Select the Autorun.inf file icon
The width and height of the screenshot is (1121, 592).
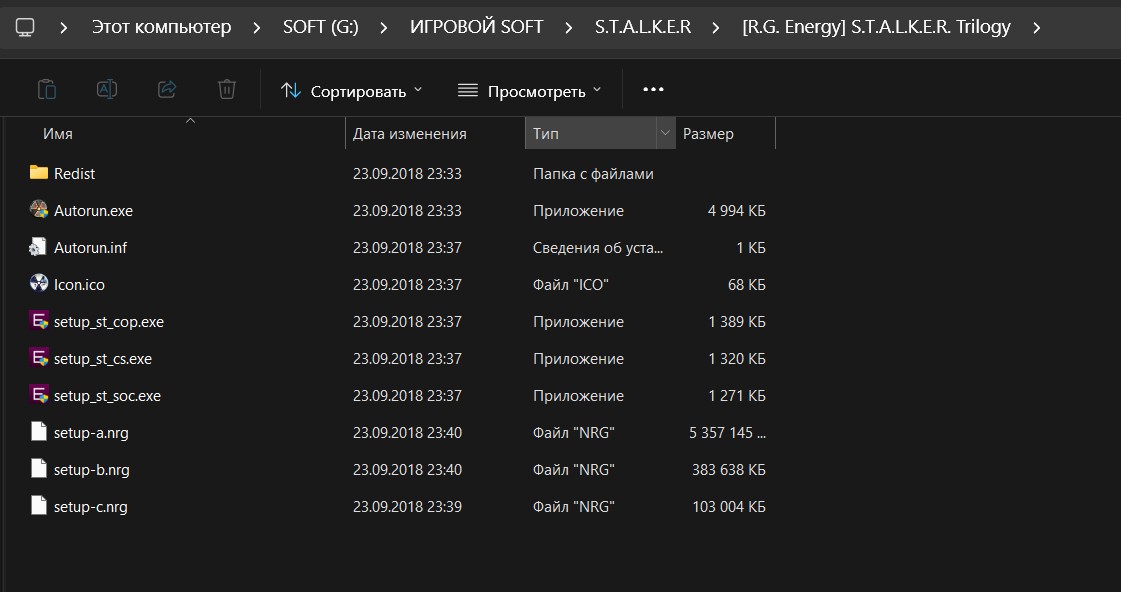pos(39,247)
